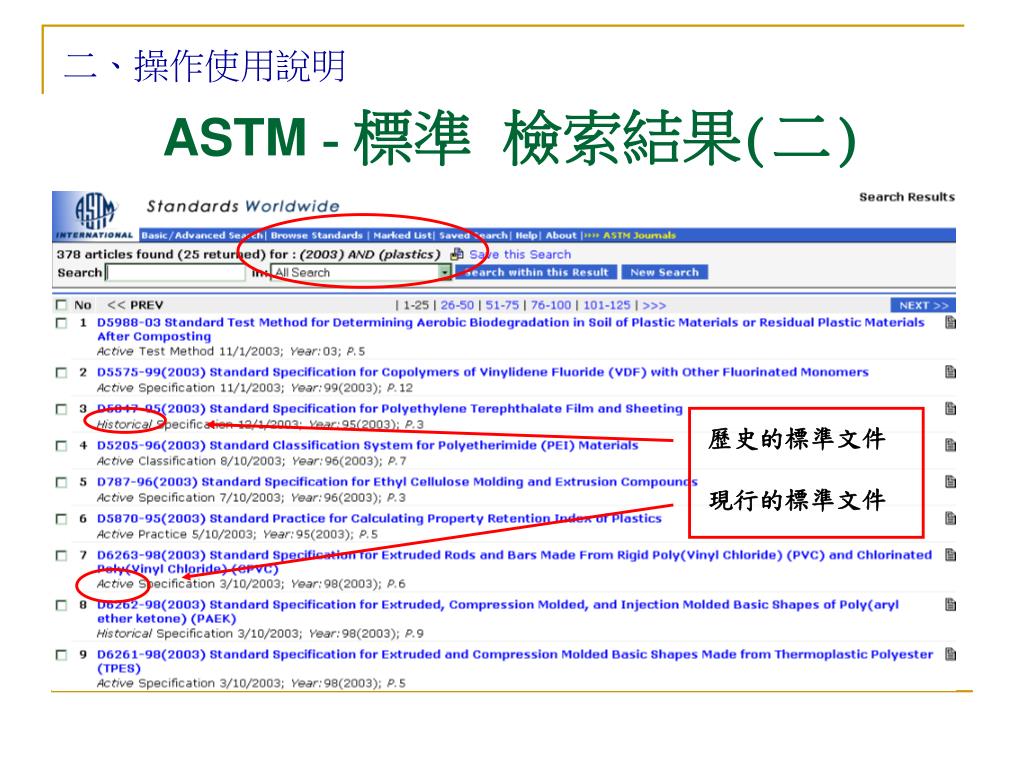Open Saved Search menu item
1024x768 pixels.
[473, 235]
